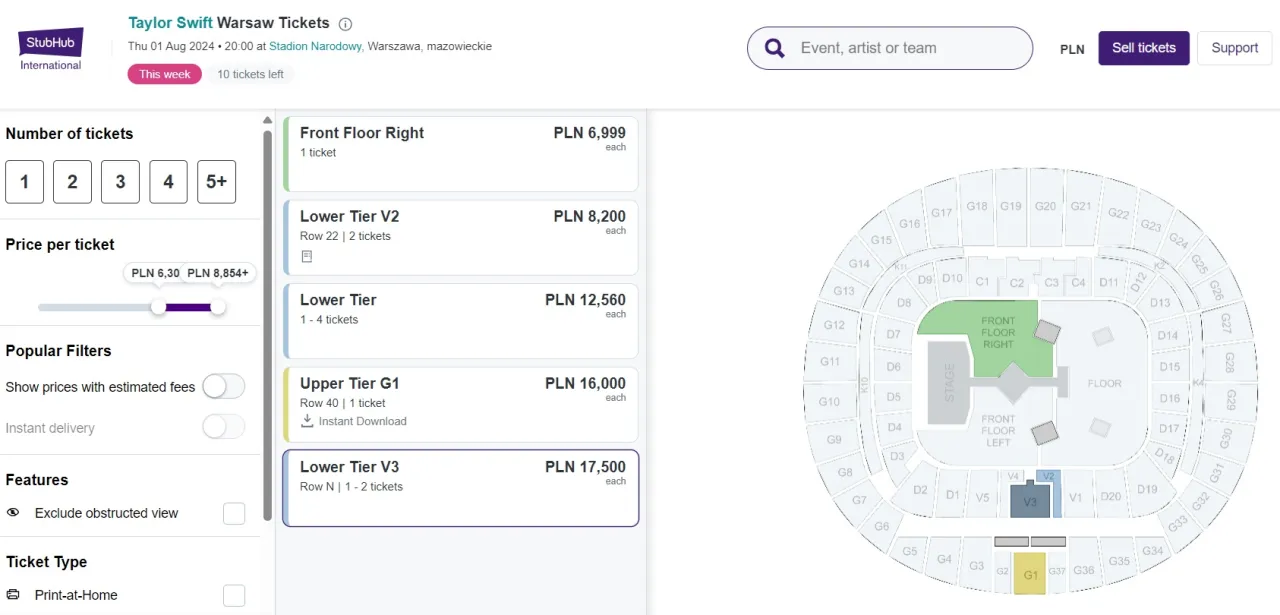Open the Support page
The width and height of the screenshot is (1280, 615).
[1234, 47]
